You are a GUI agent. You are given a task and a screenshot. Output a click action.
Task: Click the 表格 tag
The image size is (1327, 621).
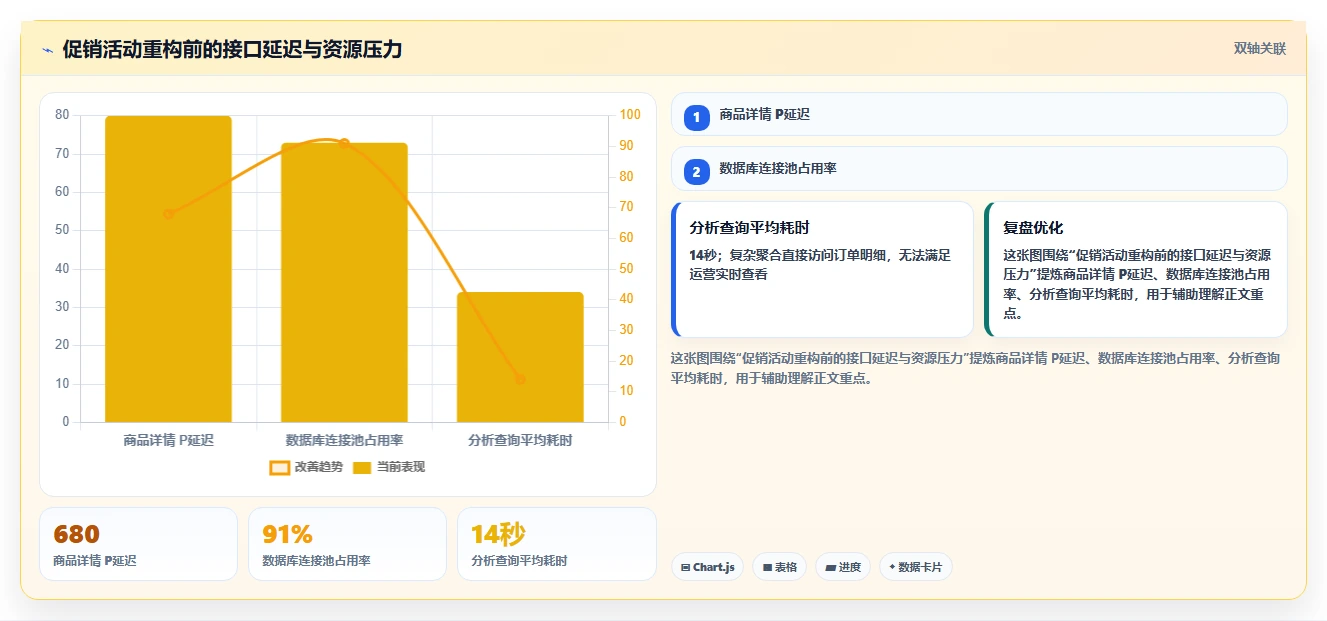pos(779,567)
